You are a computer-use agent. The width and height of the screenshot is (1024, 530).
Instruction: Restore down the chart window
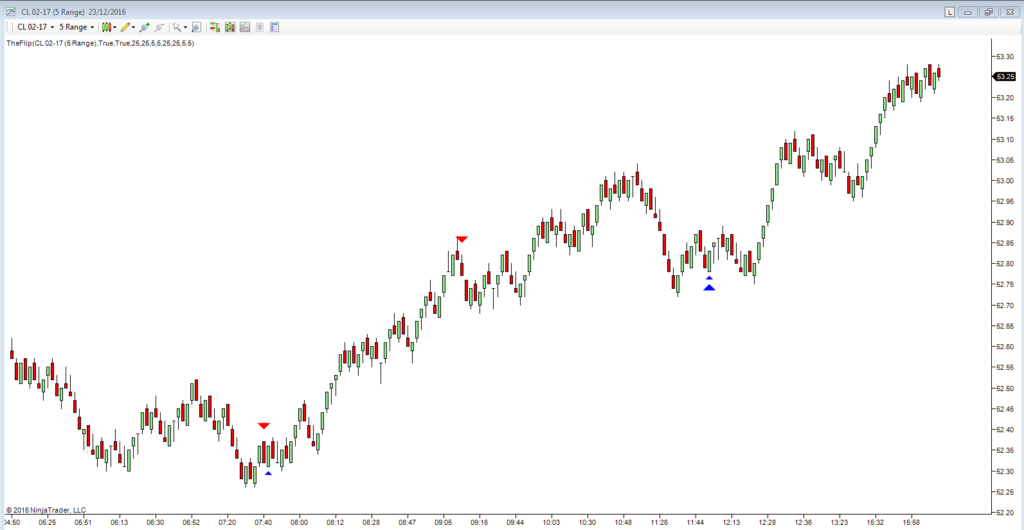pos(987,11)
